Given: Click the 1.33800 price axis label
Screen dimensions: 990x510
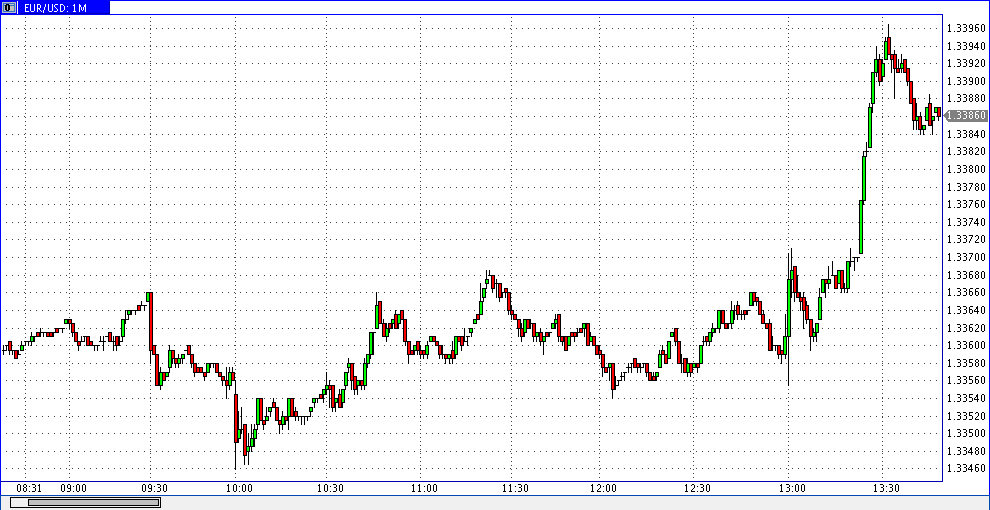Looking at the screenshot, I should (967, 169).
